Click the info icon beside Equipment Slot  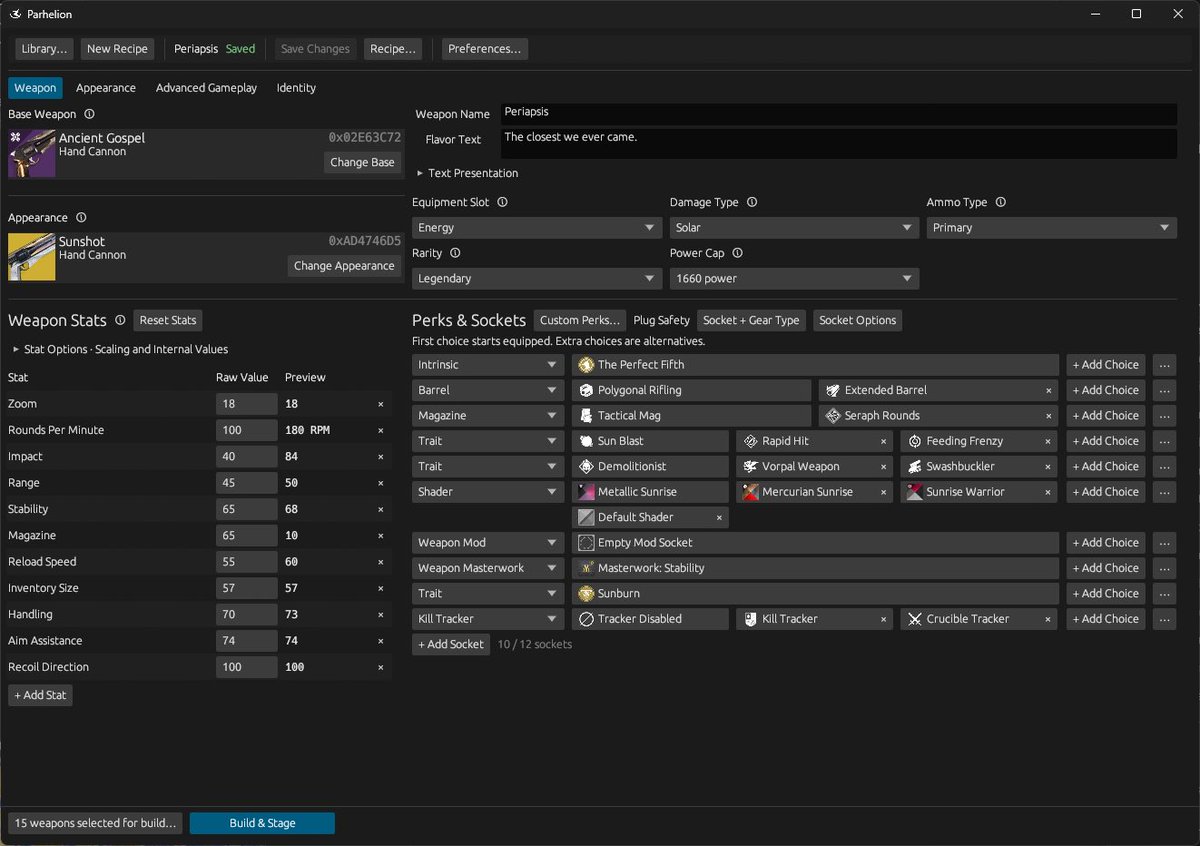pos(502,202)
